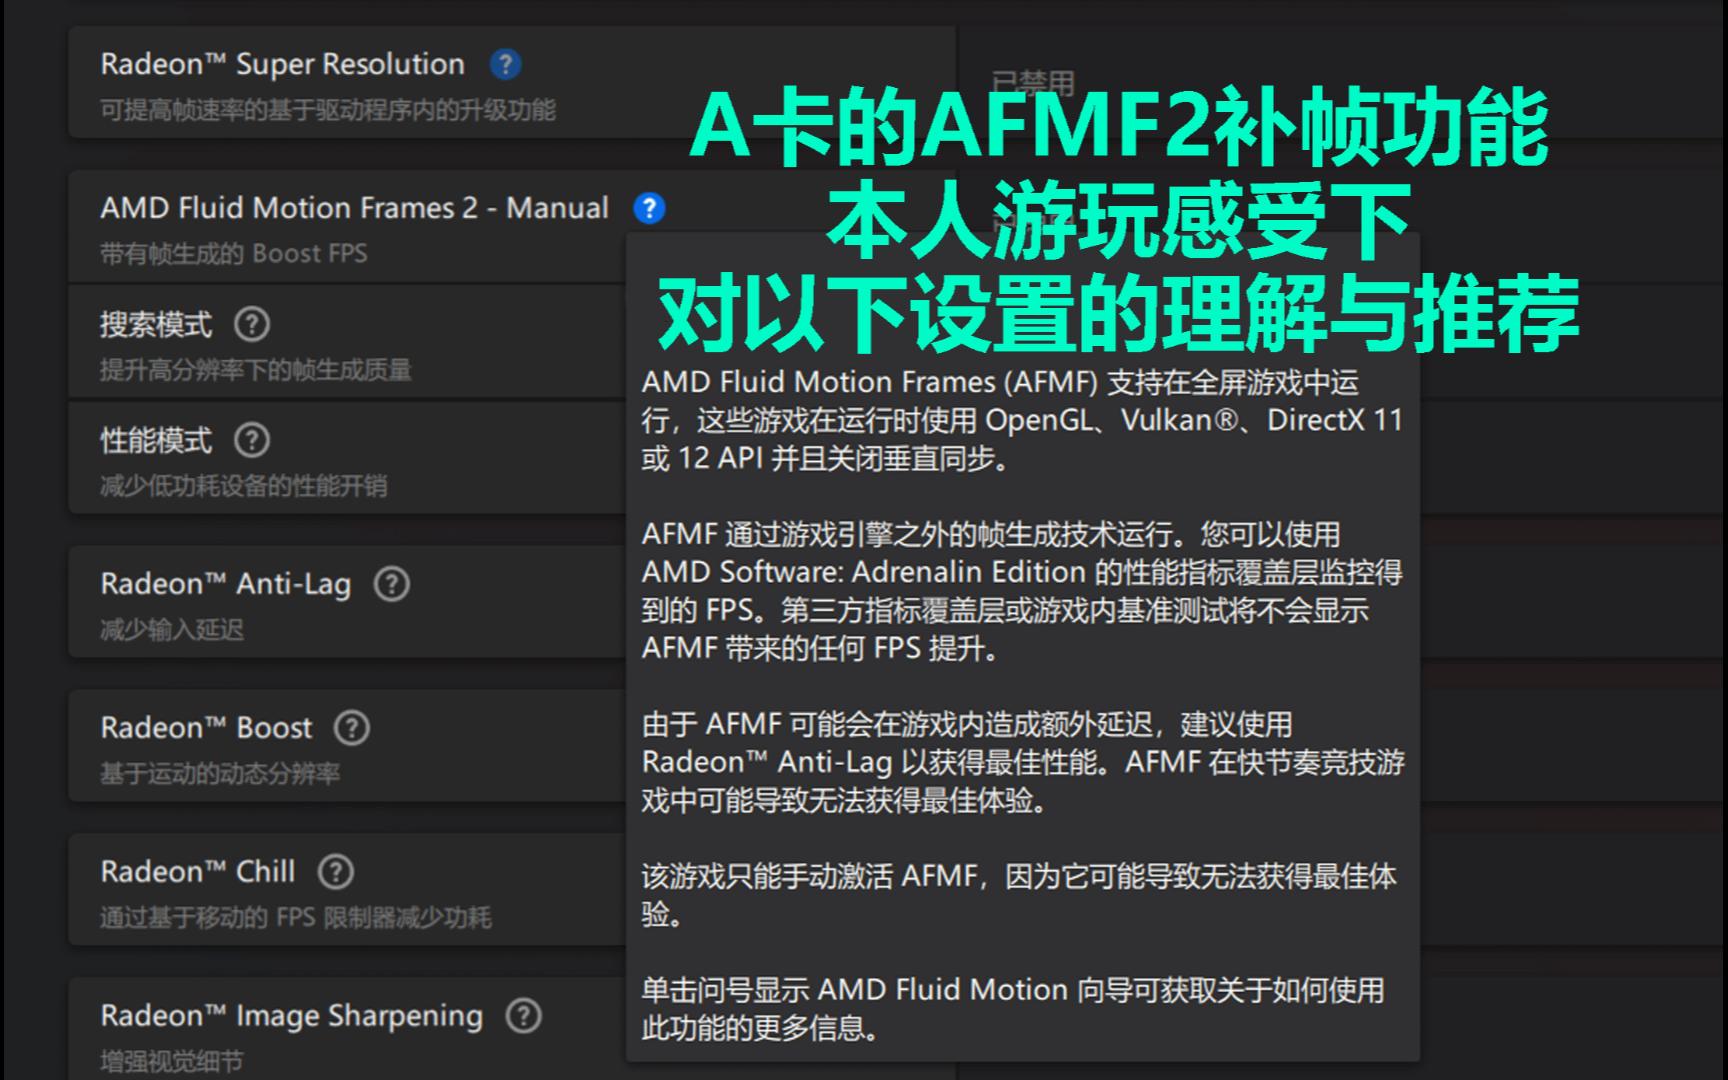This screenshot has width=1728, height=1080.
Task: Click tooltip paragraph starting 该游戏只能手动激活 AFMF
Action: [1019, 895]
